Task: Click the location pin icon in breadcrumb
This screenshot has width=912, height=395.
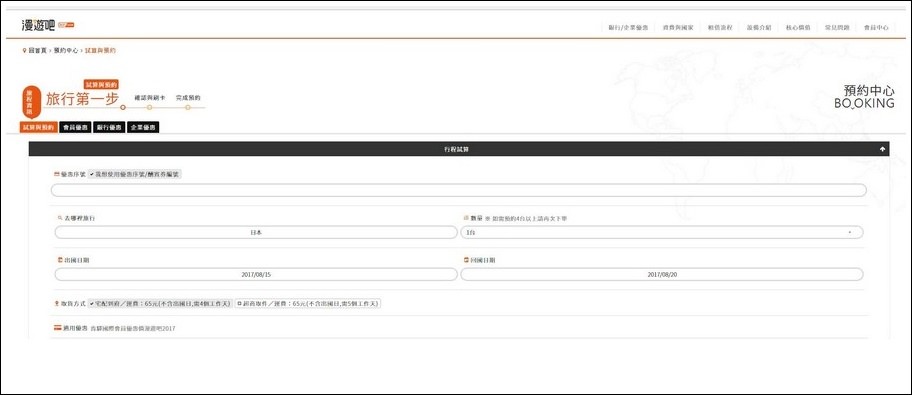Action: [24, 51]
